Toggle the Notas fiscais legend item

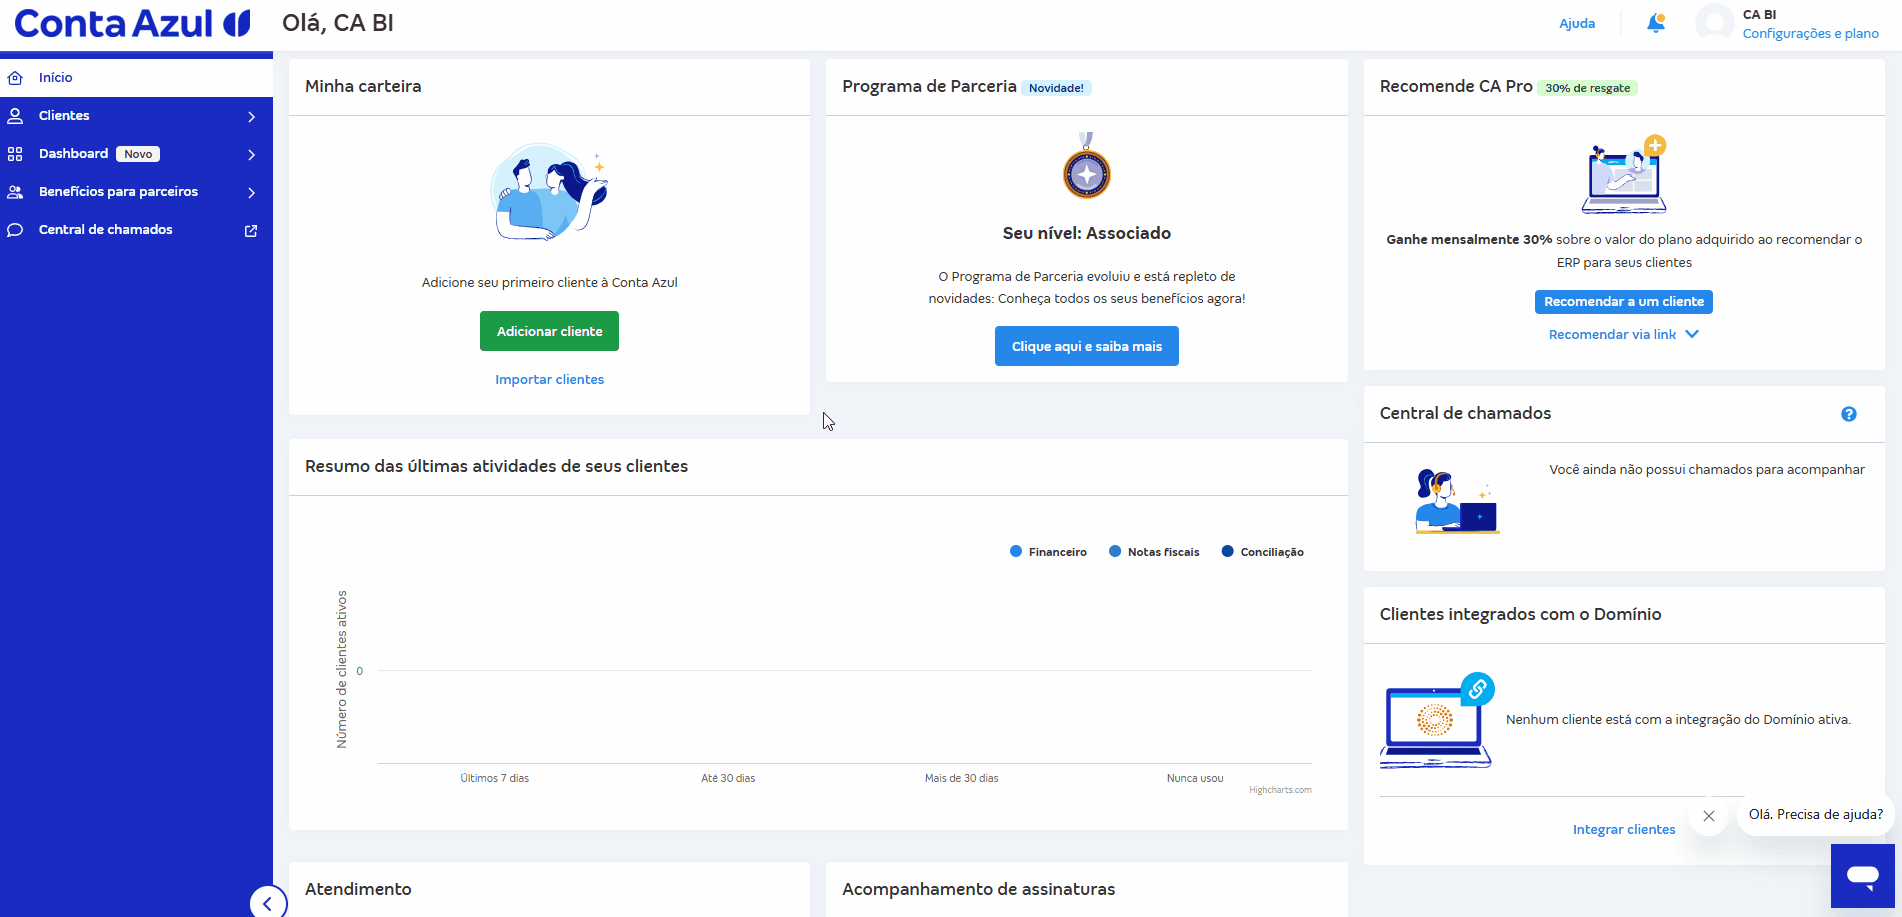coord(1154,551)
